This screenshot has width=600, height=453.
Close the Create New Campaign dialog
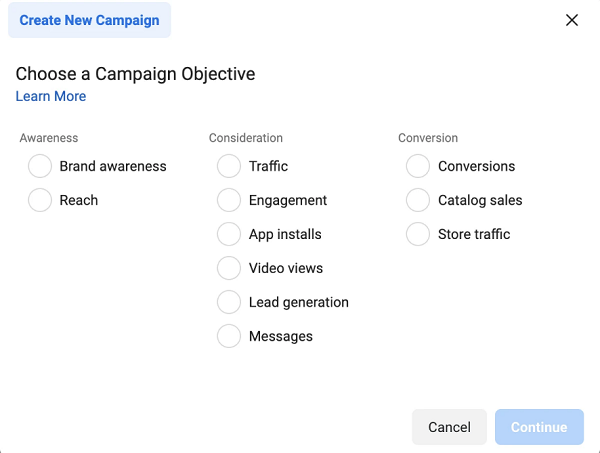pyautogui.click(x=572, y=20)
